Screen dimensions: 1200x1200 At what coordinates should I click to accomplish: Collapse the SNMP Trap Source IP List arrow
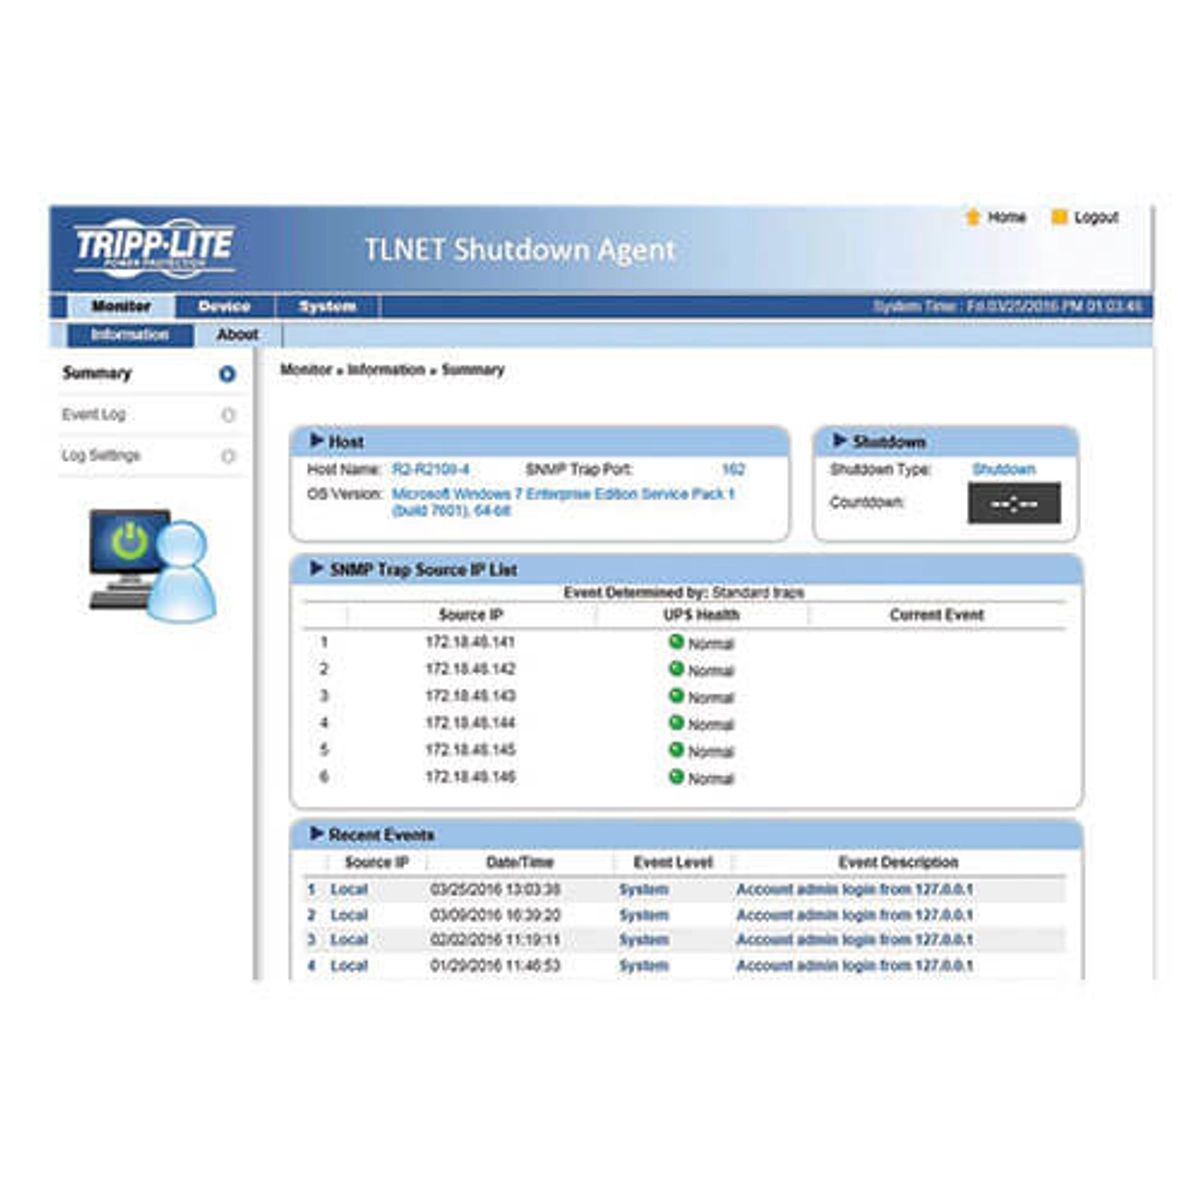316,568
